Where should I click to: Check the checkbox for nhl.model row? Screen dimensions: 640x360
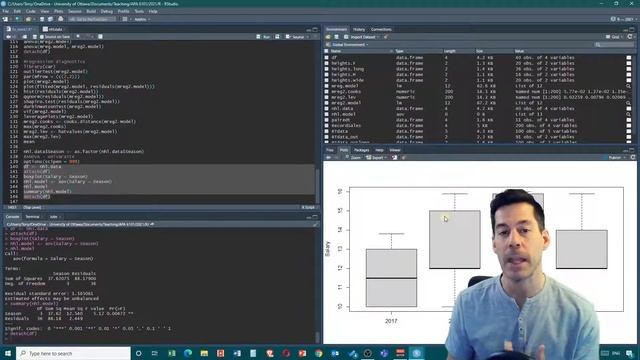point(326,115)
